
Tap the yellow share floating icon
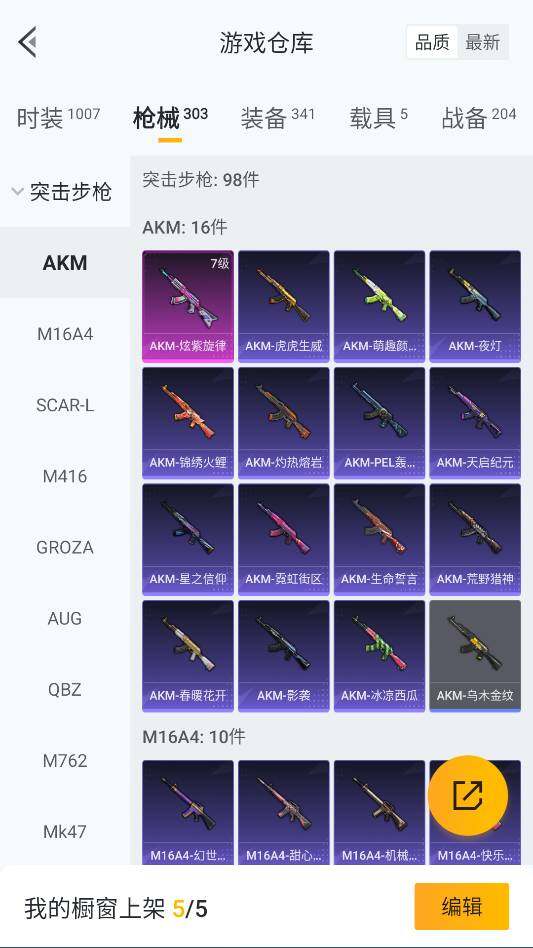point(468,795)
